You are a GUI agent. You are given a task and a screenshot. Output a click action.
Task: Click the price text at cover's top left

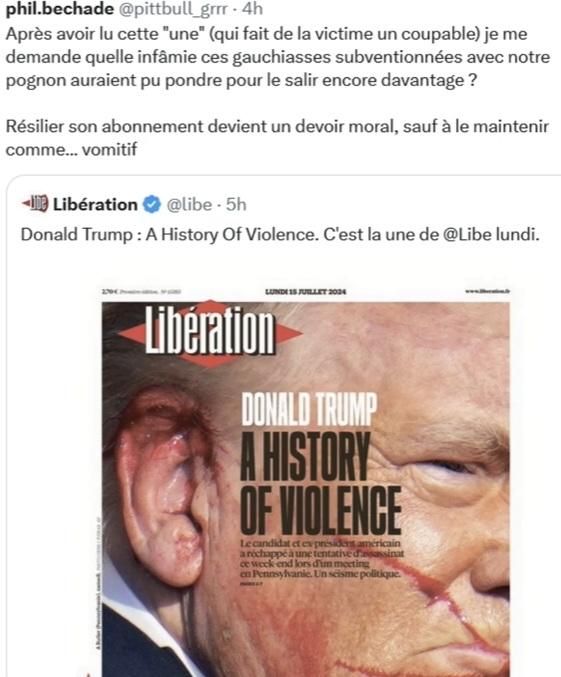109,292
